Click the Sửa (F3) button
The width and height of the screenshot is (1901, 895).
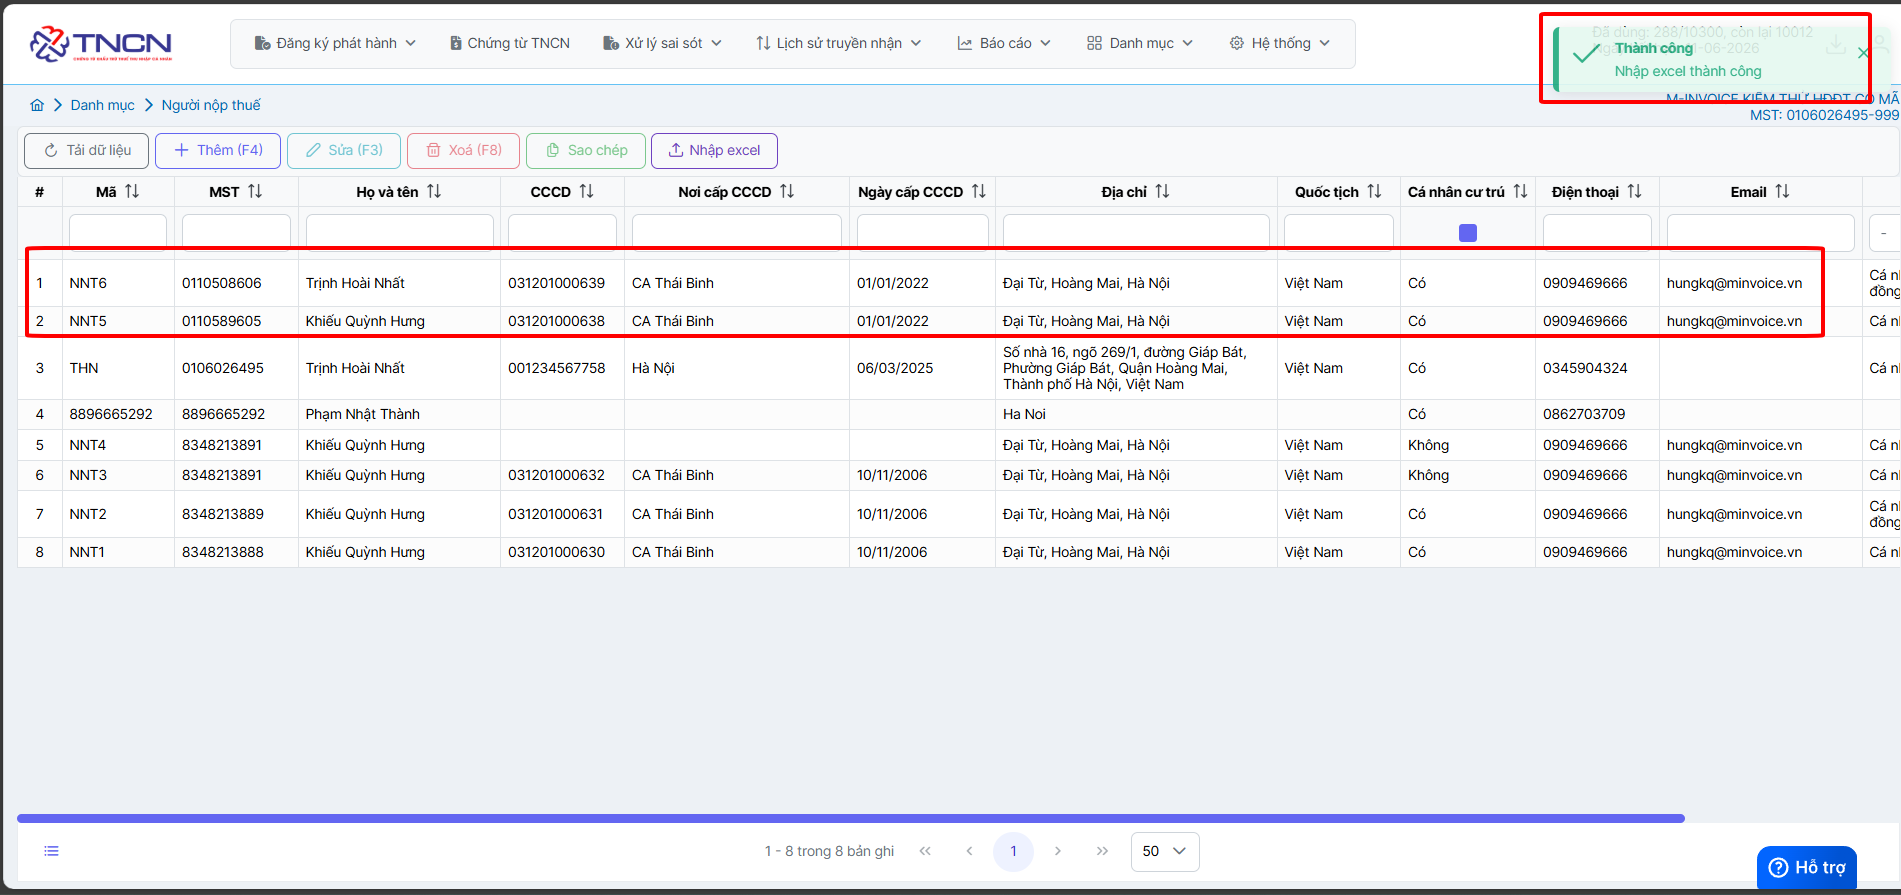tap(344, 150)
